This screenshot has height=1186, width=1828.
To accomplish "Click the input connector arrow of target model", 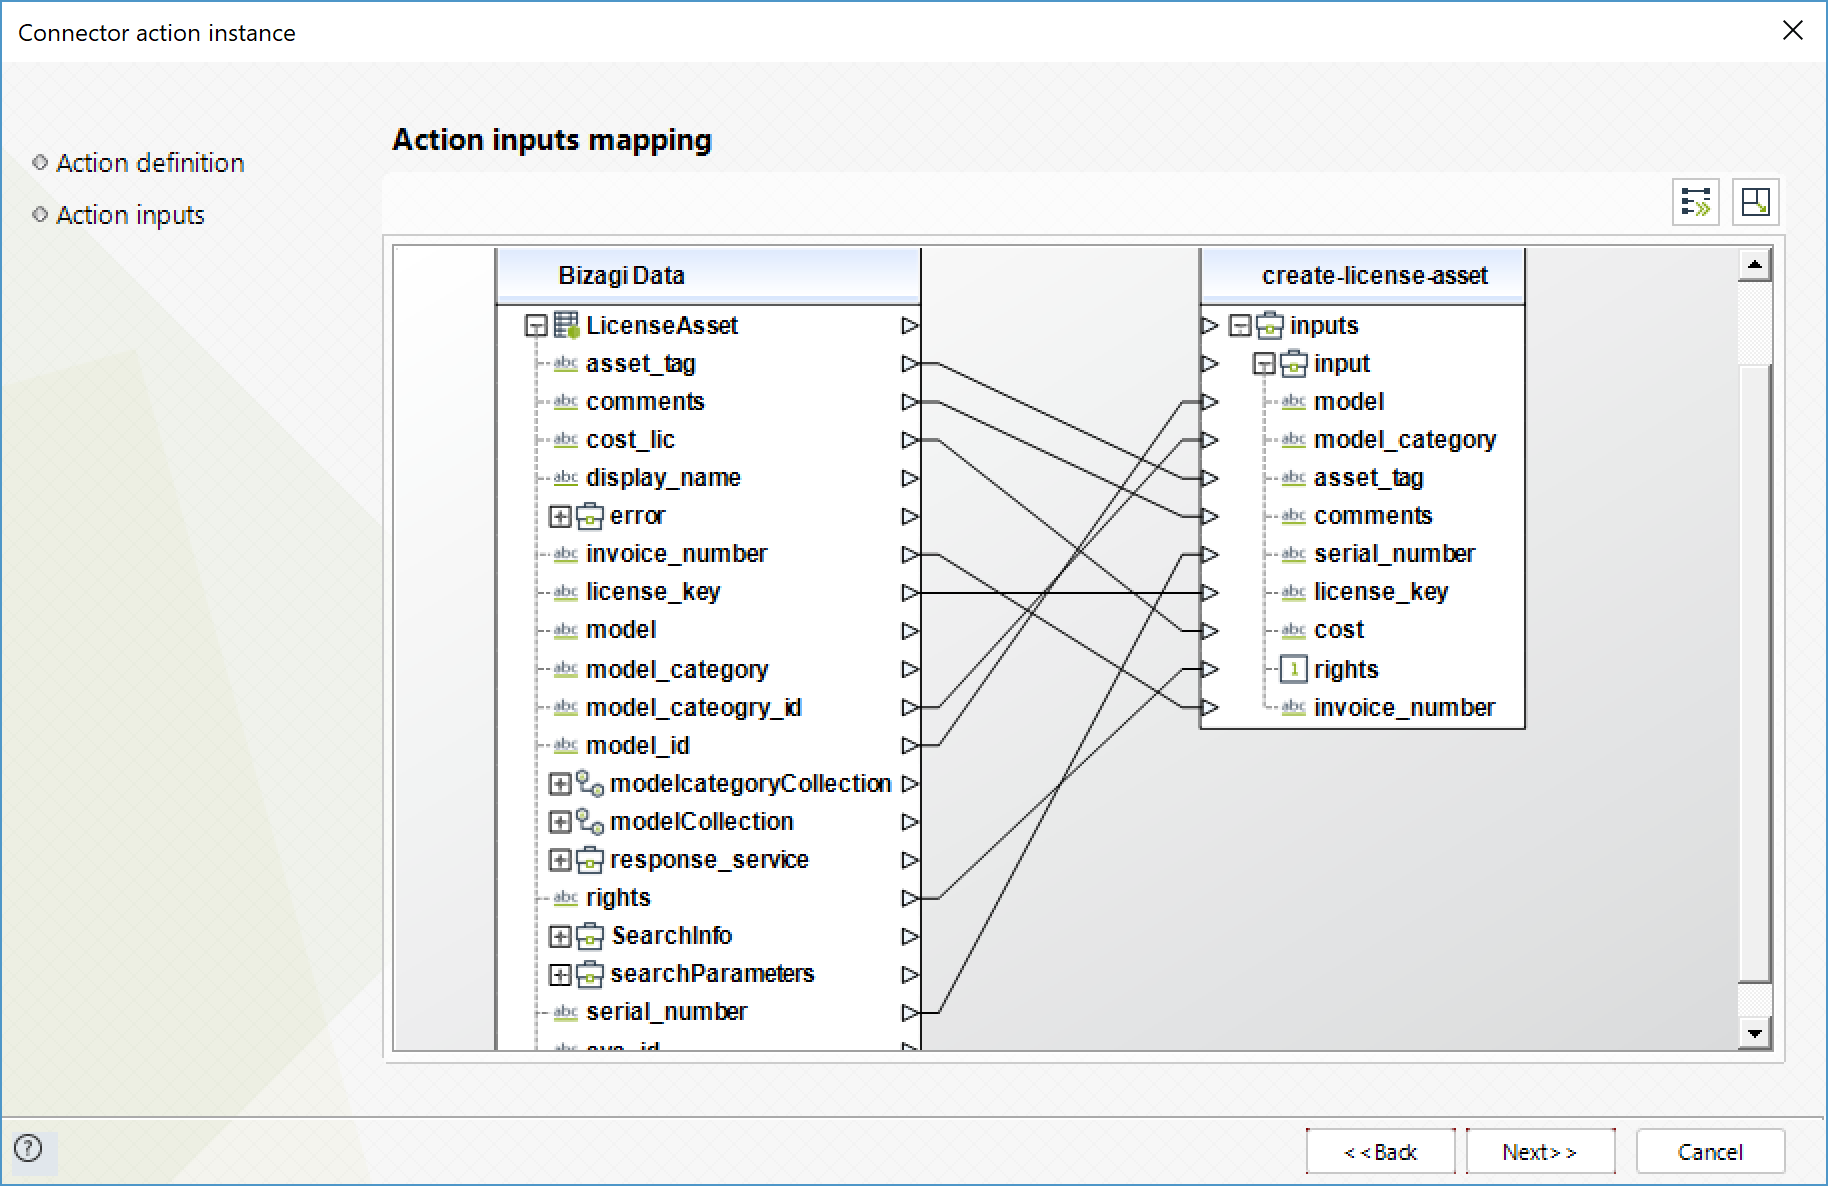I will pos(1210,402).
